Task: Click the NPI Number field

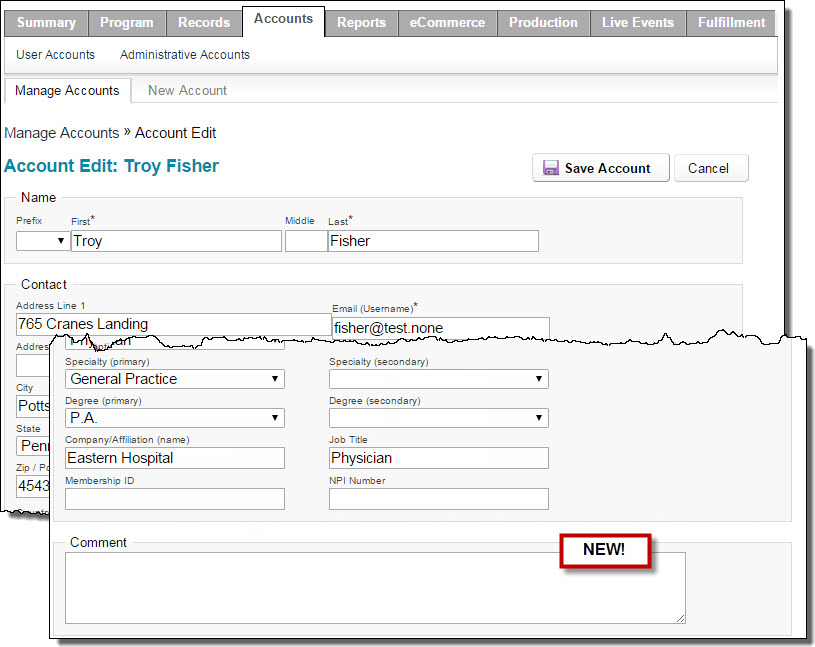Action: pos(439,499)
